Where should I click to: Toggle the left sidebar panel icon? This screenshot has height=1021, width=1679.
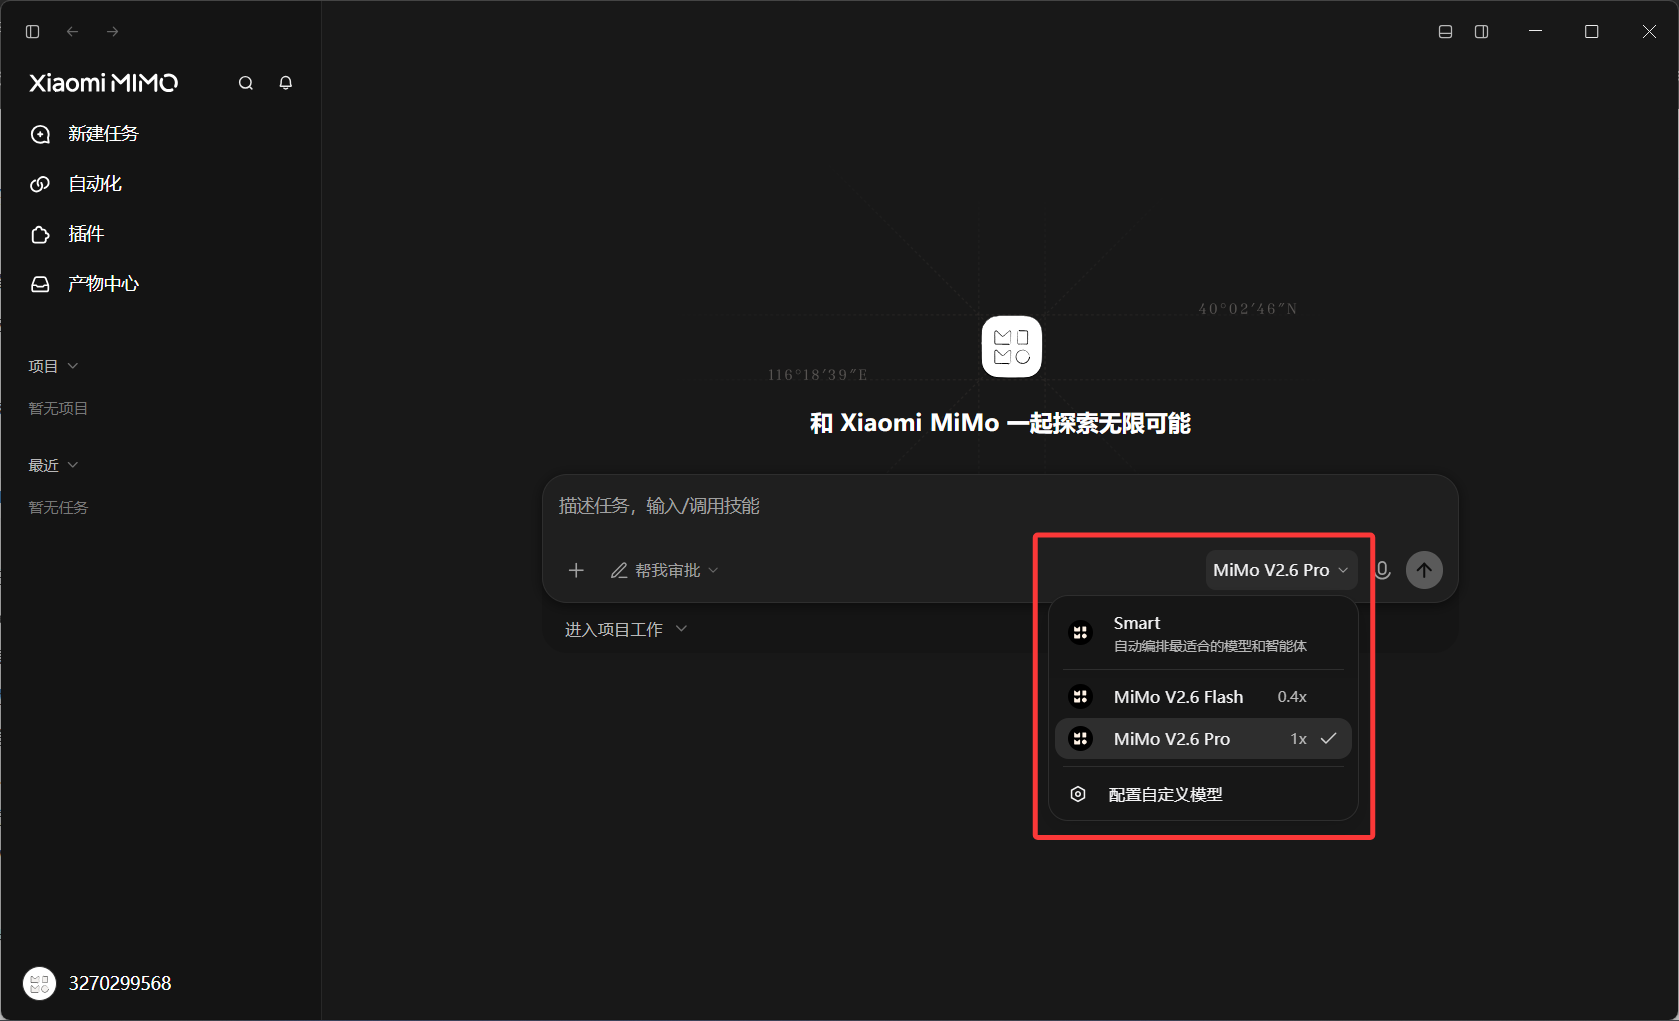click(32, 32)
